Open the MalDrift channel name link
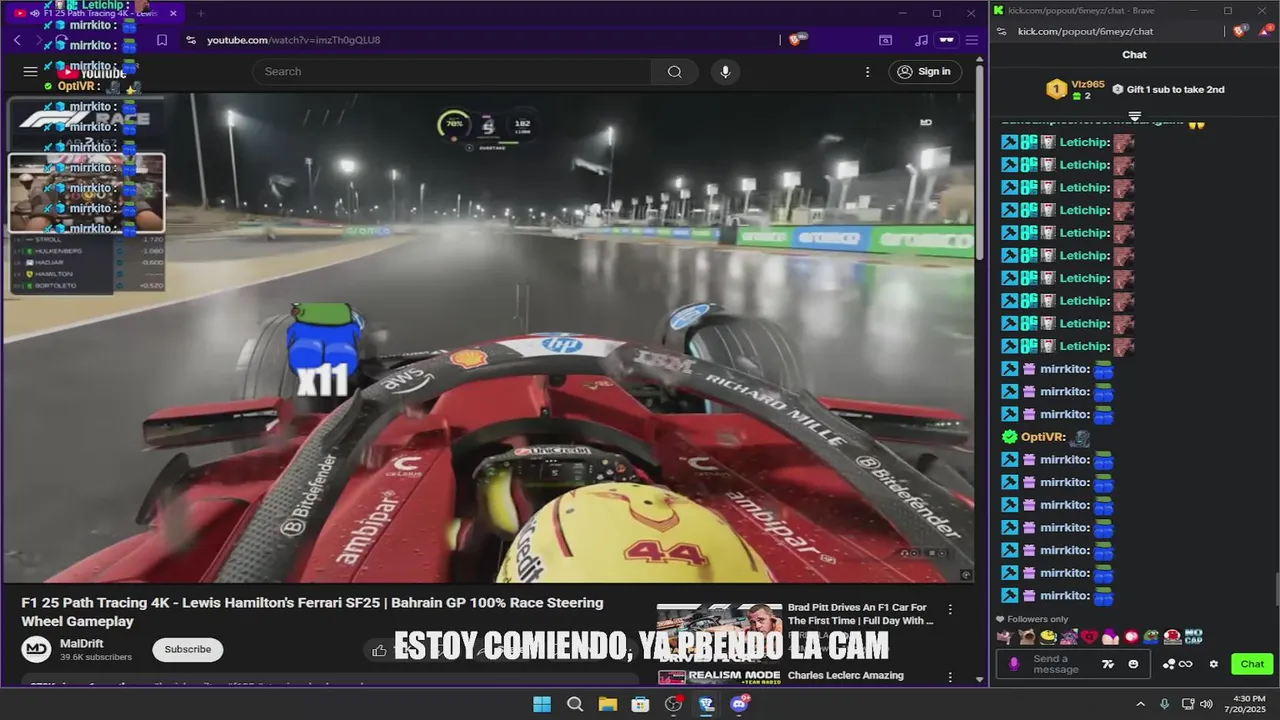 [x=81, y=643]
